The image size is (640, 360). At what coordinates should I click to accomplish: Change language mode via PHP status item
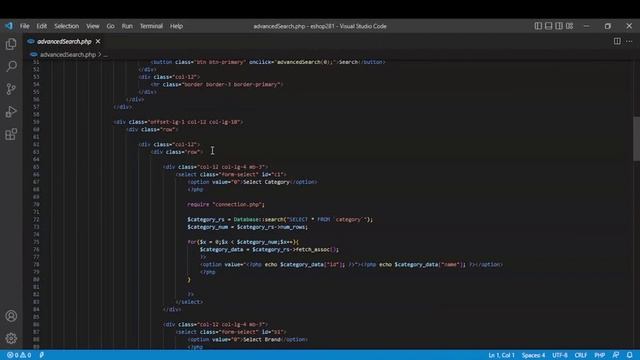600,355
